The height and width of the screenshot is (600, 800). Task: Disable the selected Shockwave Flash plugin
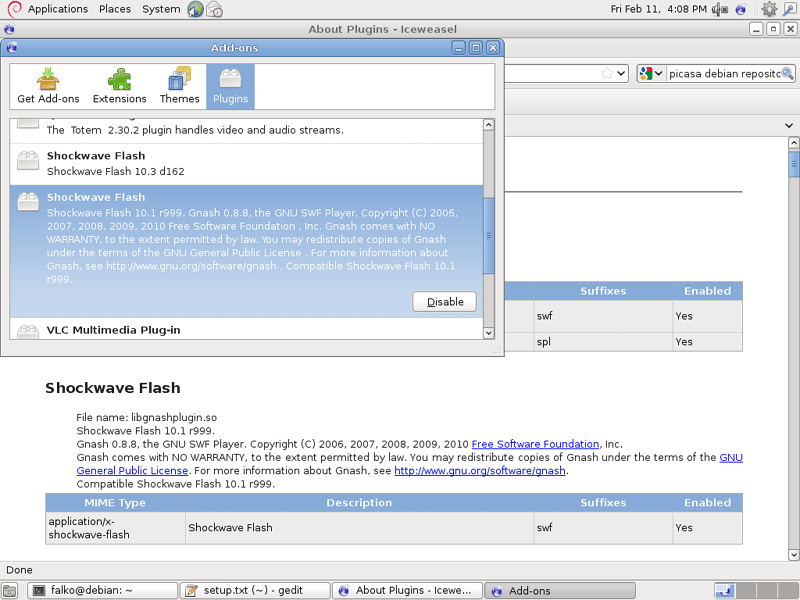point(444,302)
